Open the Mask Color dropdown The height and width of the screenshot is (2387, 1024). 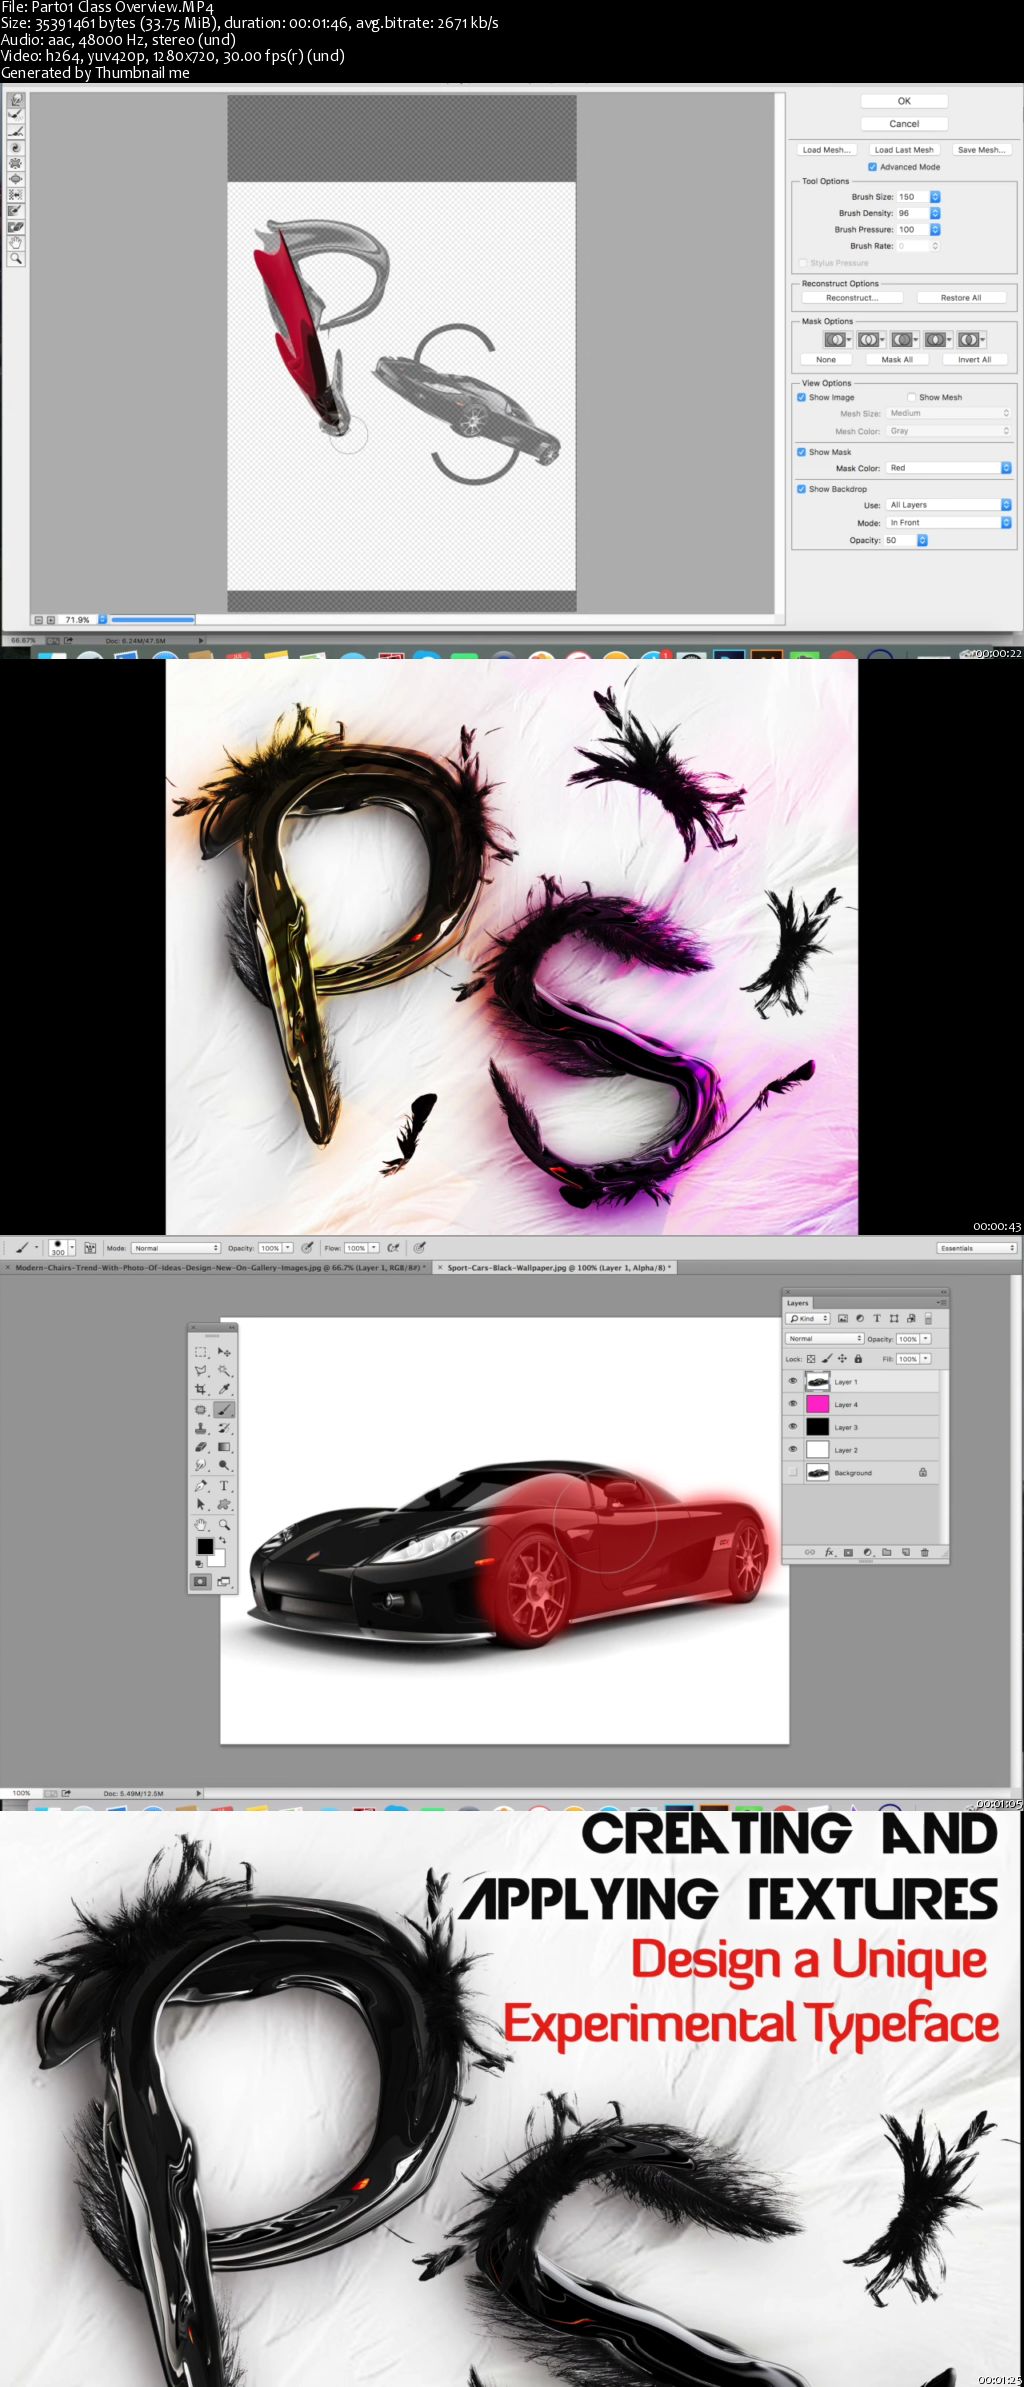point(949,468)
